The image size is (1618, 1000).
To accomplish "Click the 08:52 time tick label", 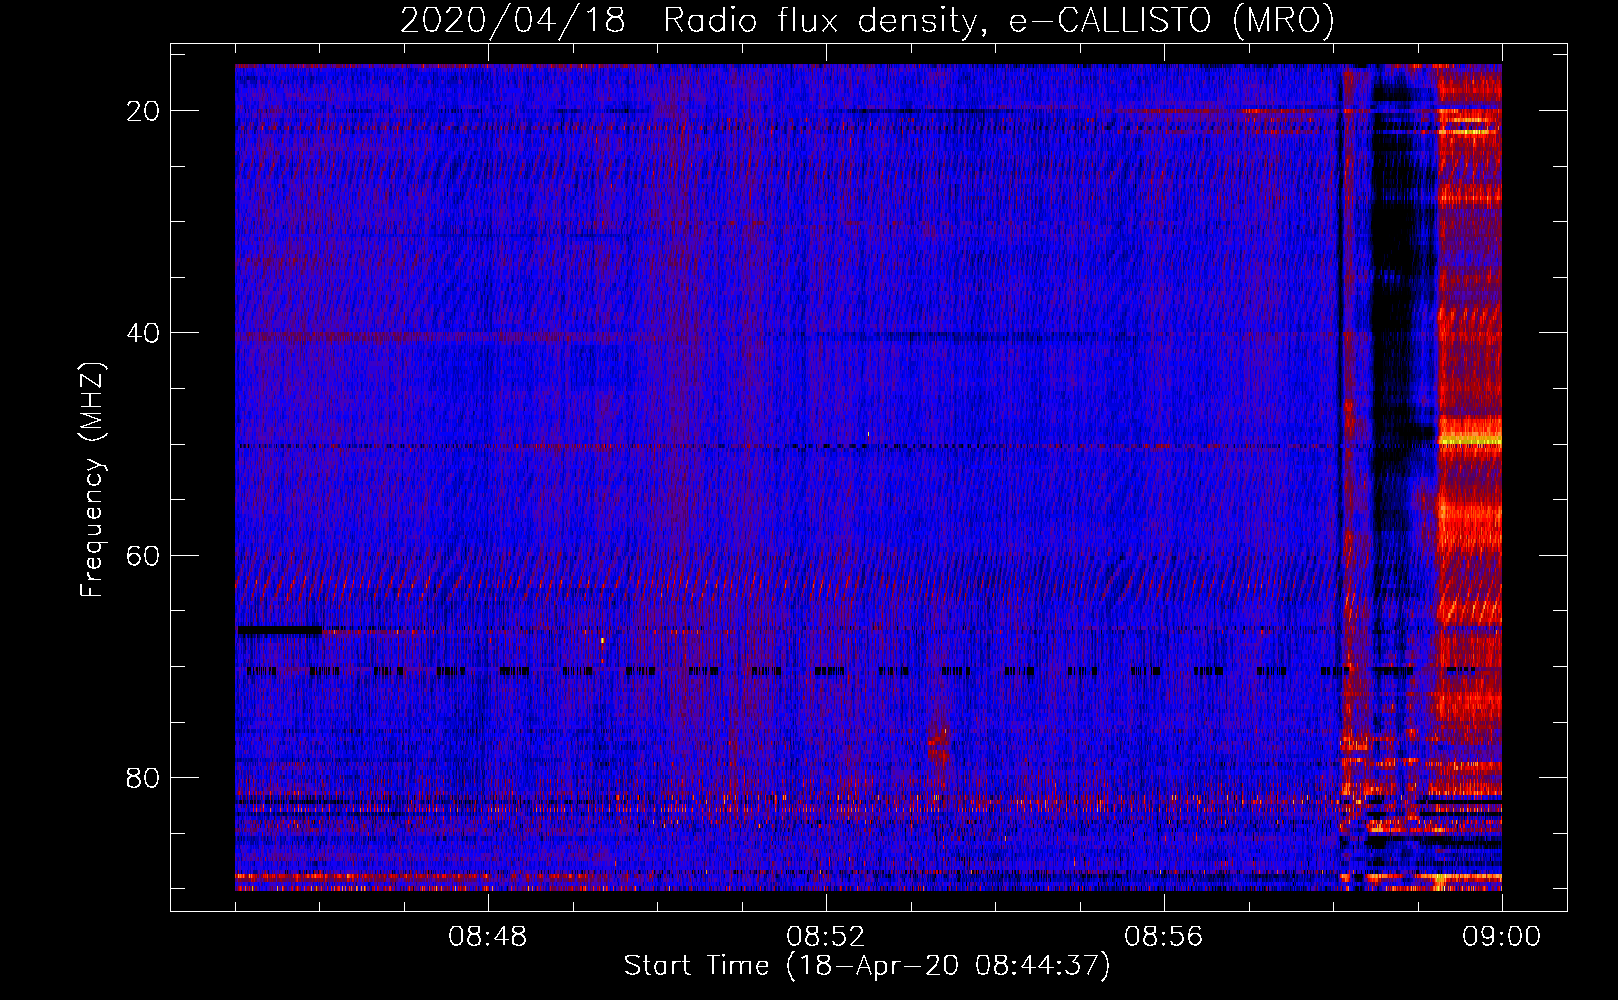I will (x=826, y=937).
